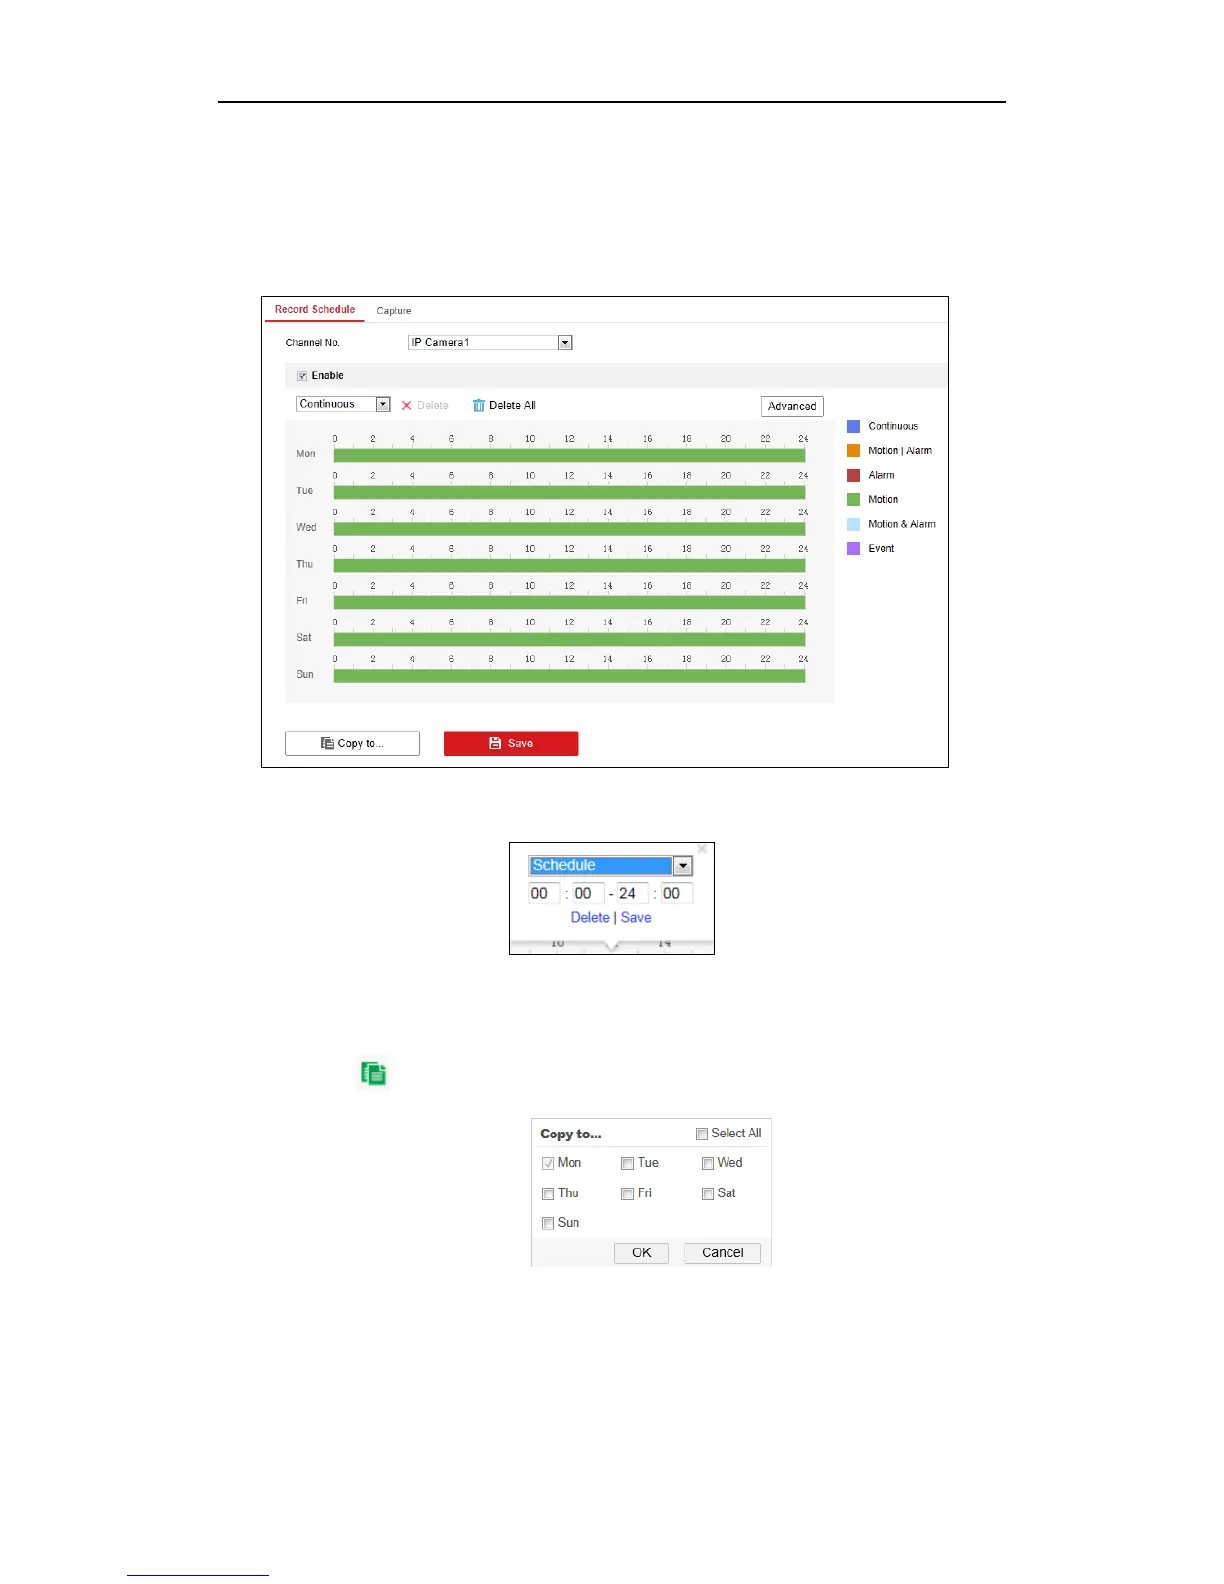Click the Fri green schedule bar
This screenshot has height=1584, width=1224.
[x=569, y=603]
